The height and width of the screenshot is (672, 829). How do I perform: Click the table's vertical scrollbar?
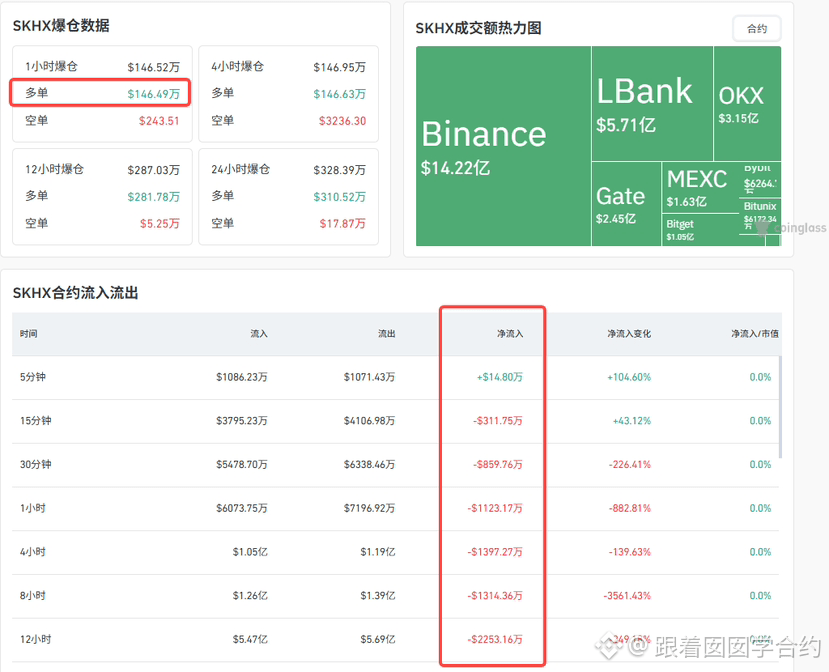point(780,407)
